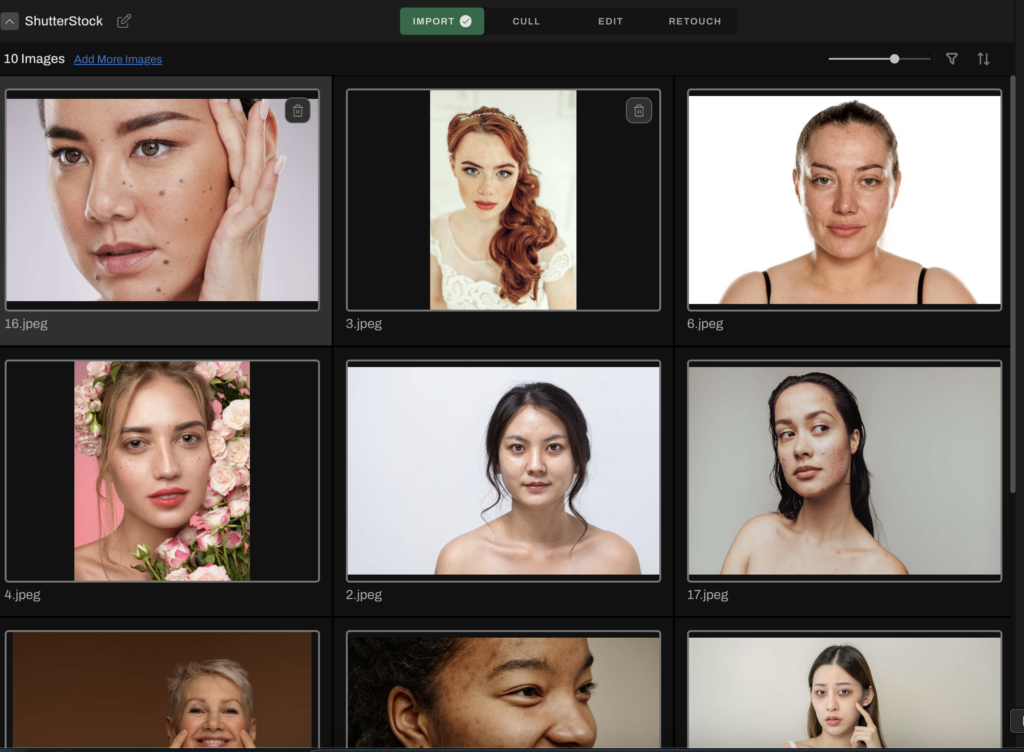Click the green checkmark on the Import tab
The width and height of the screenshot is (1024, 752).
pyautogui.click(x=466, y=20)
